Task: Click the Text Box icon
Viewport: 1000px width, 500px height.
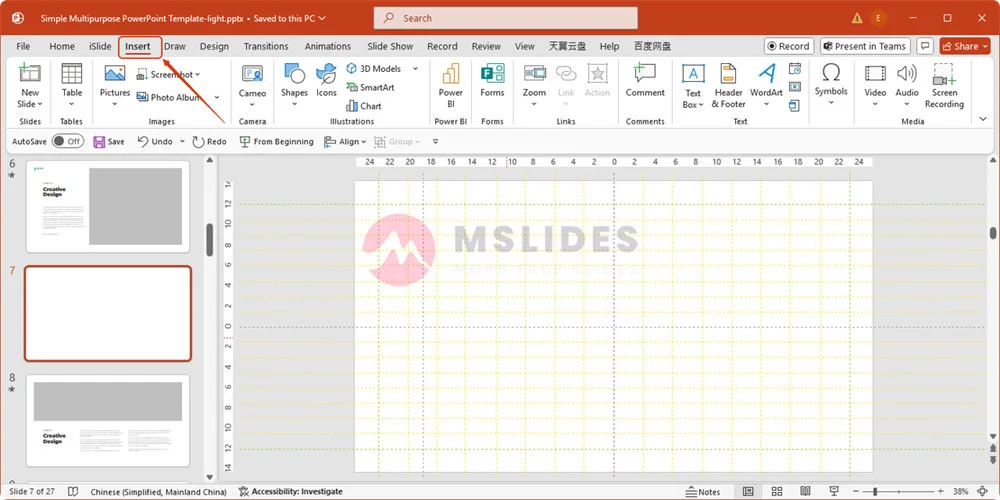Action: [x=693, y=73]
